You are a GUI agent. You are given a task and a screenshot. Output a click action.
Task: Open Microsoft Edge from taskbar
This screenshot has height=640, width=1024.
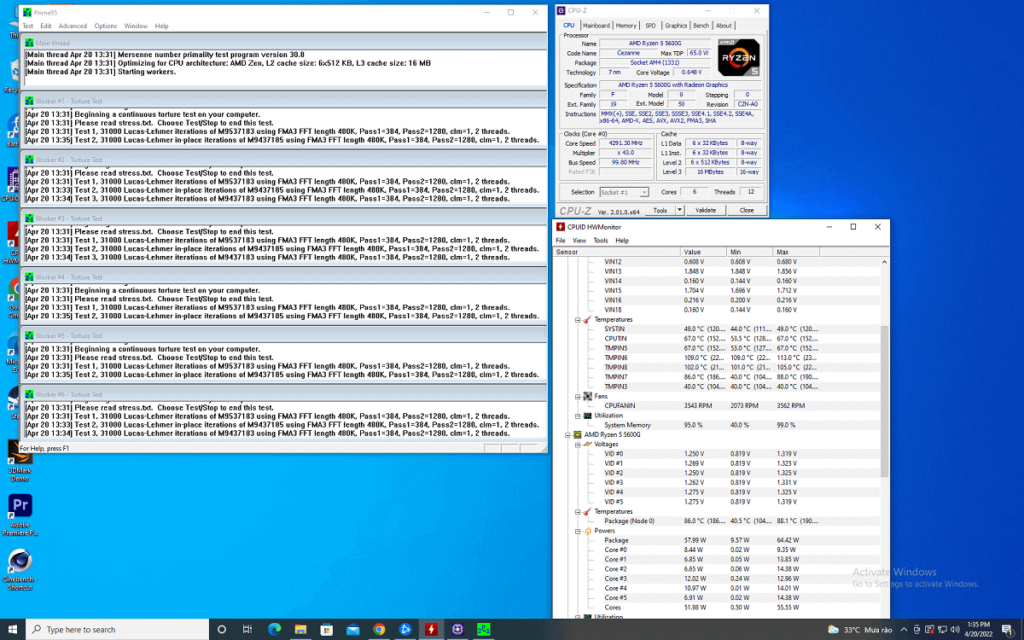(274, 629)
